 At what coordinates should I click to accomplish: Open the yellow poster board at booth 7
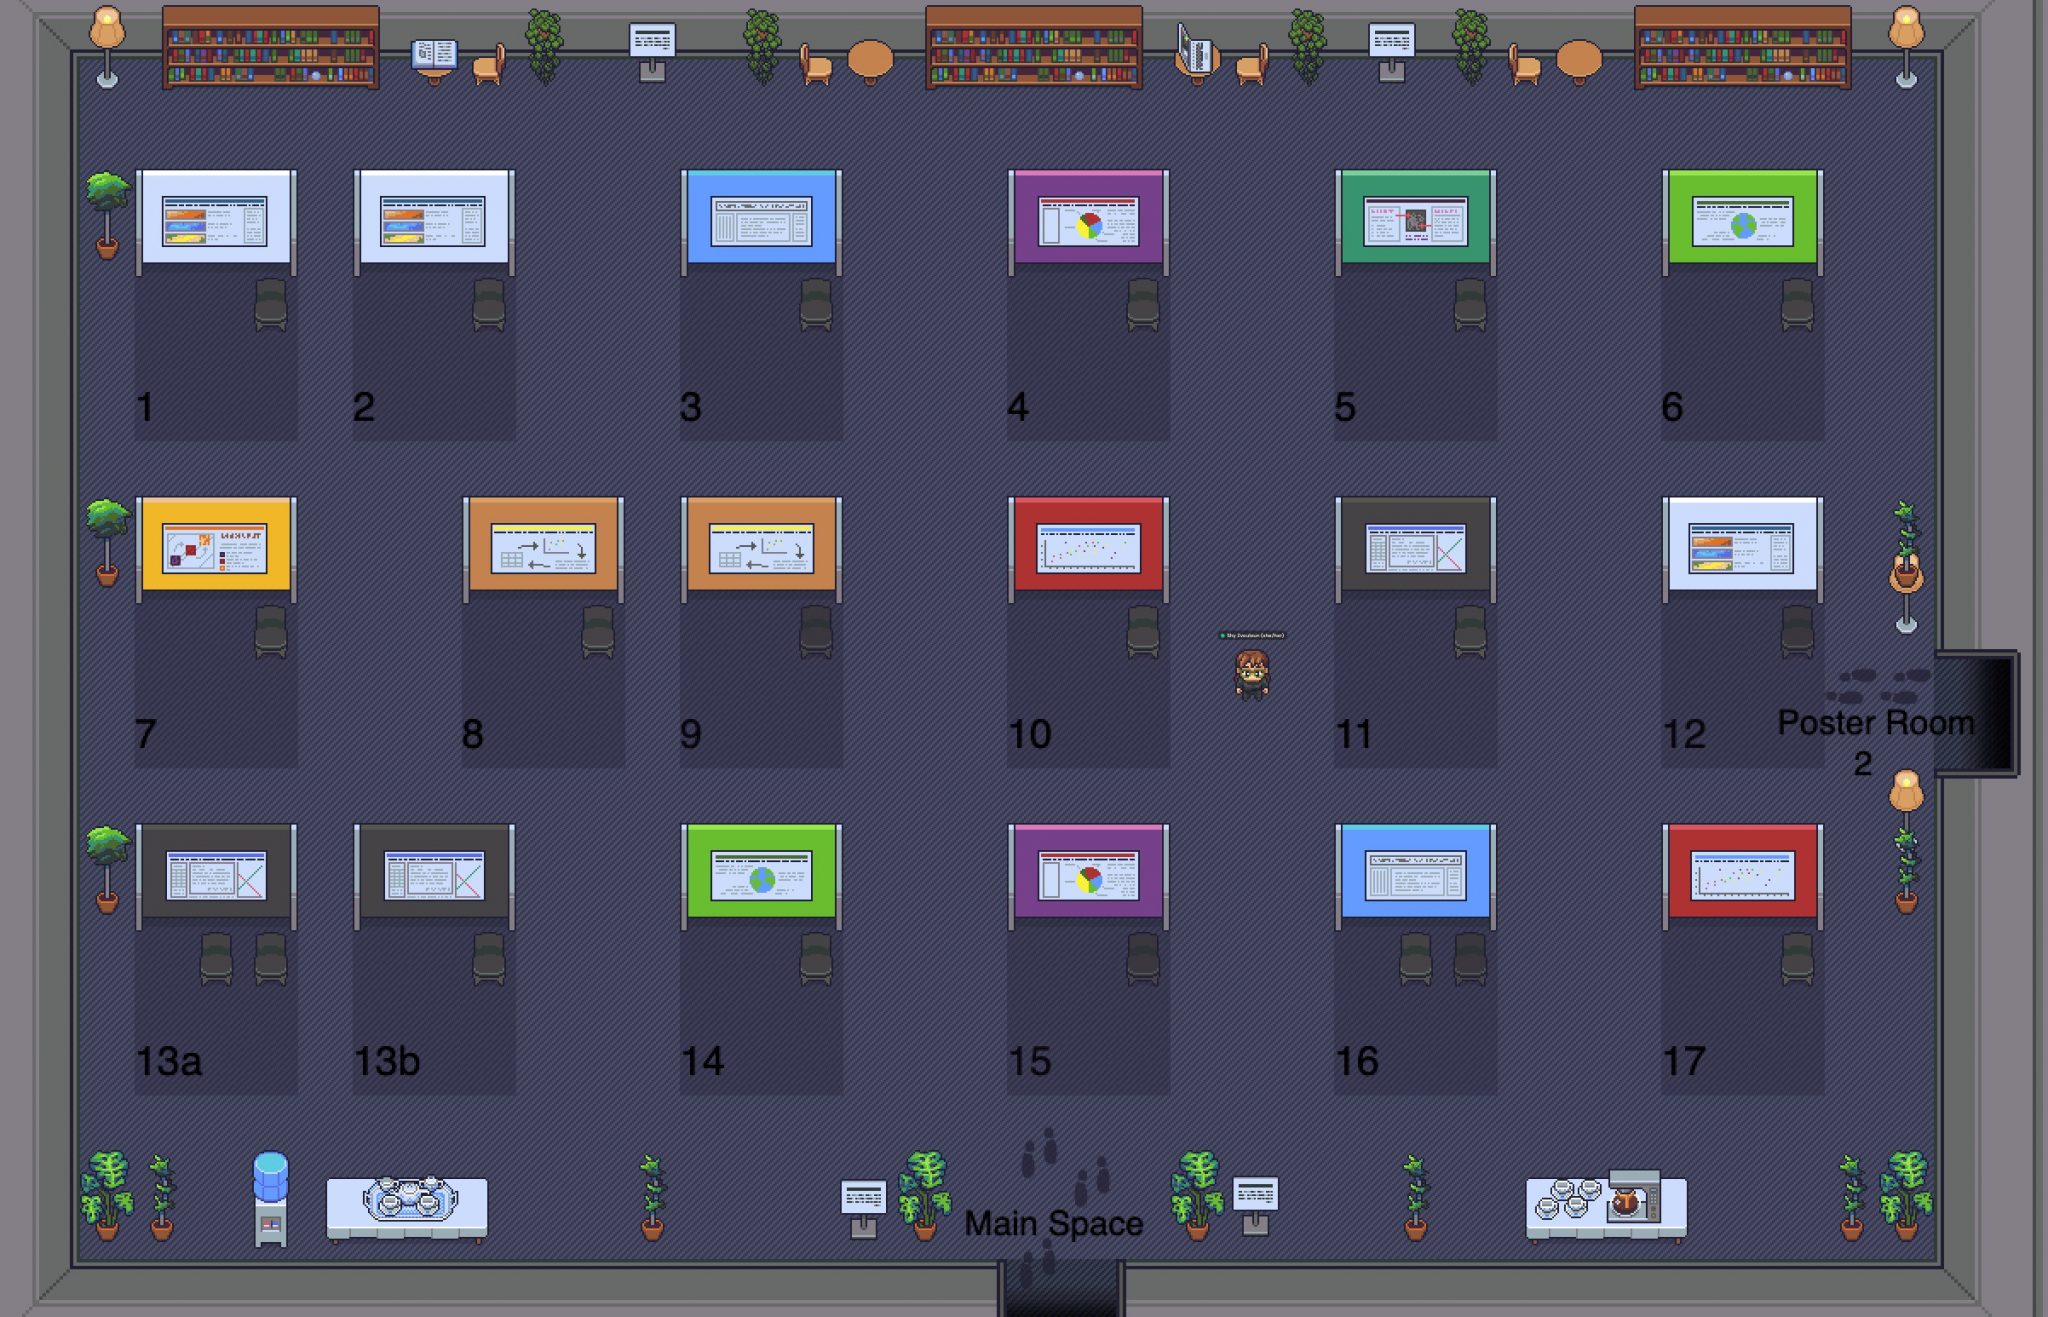point(215,547)
